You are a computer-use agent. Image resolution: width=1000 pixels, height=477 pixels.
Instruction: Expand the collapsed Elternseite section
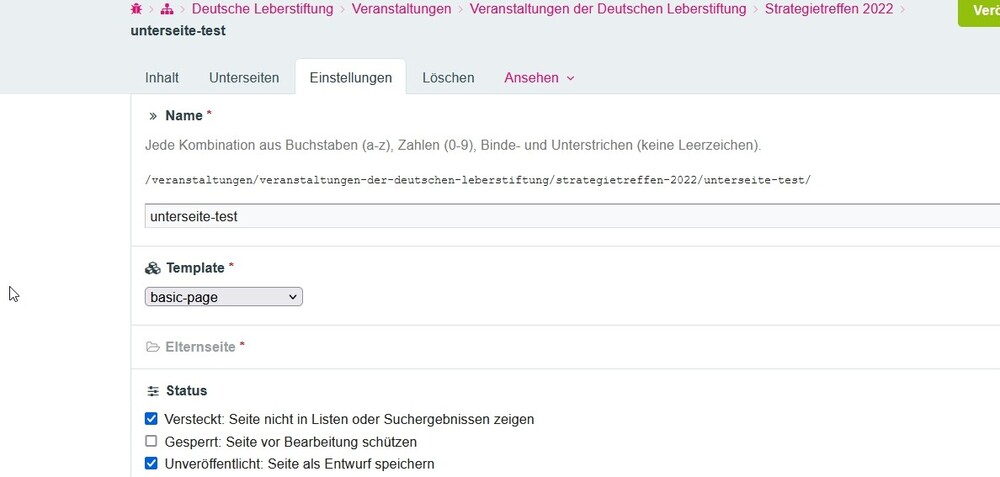pos(205,347)
